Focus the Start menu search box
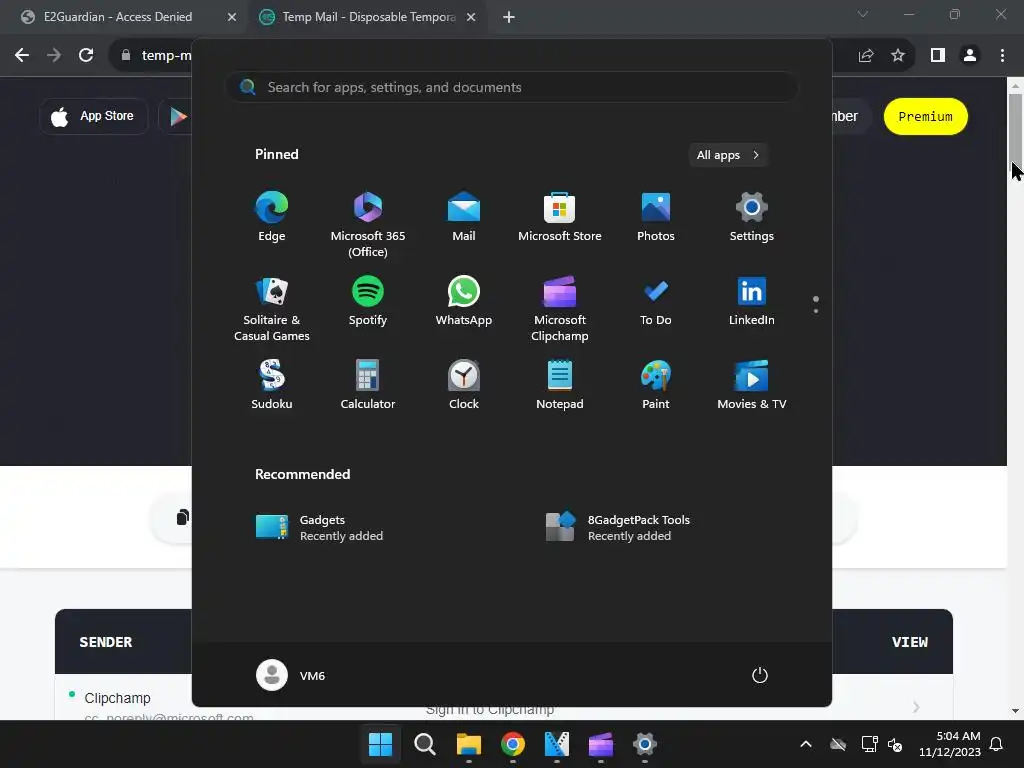 pyautogui.click(x=512, y=88)
